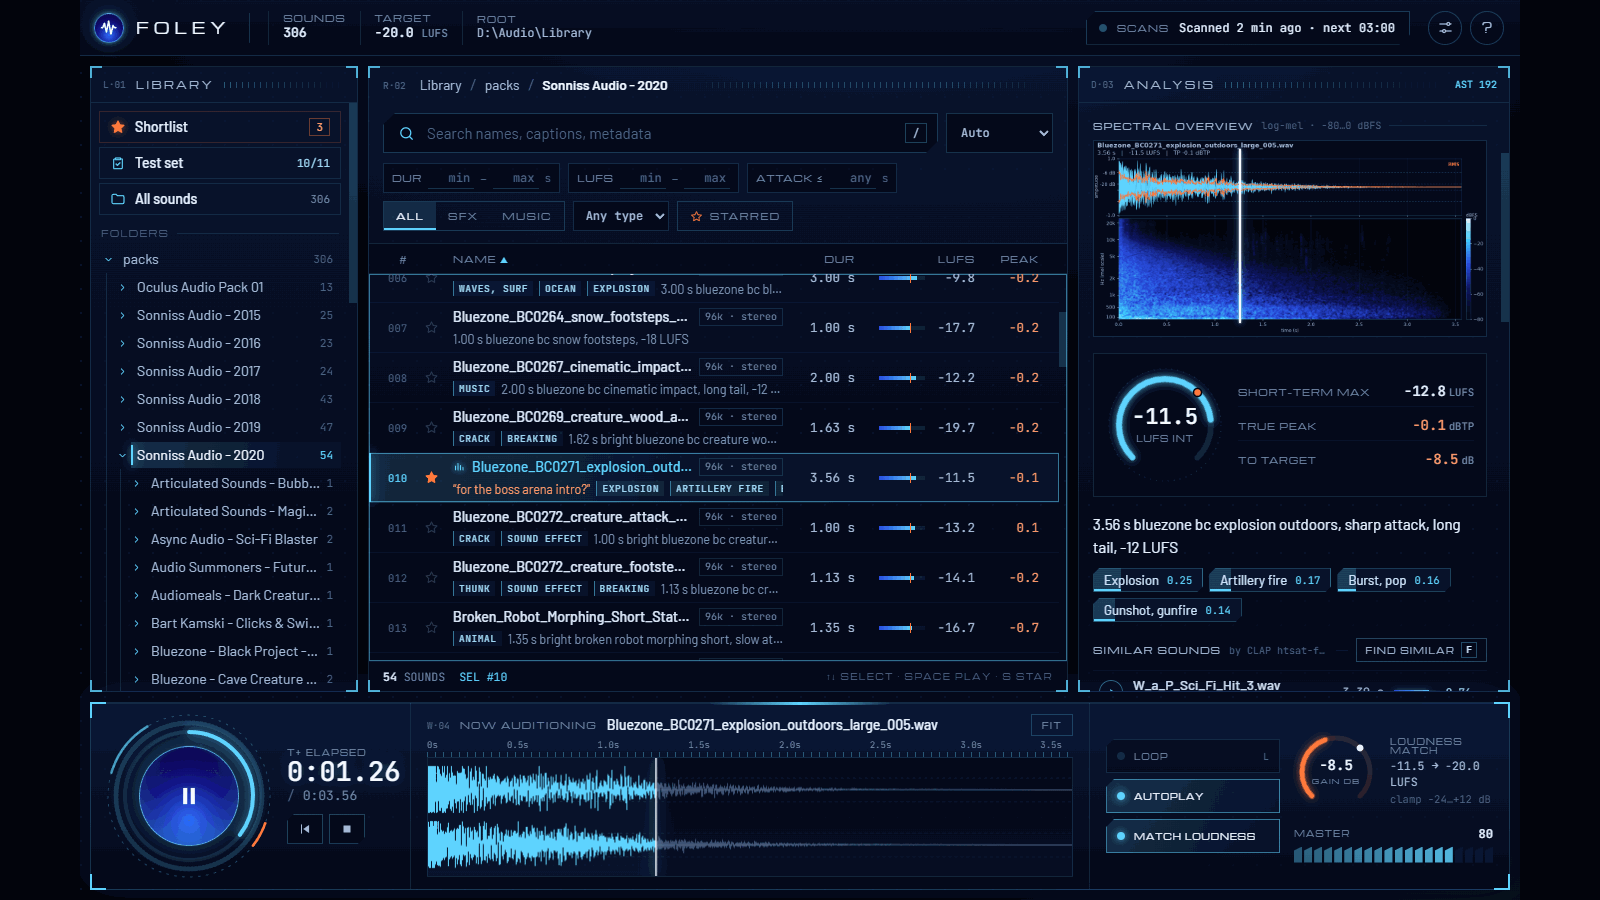The width and height of the screenshot is (1600, 900).
Task: Sort by the NAME column header
Action: pyautogui.click(x=480, y=260)
